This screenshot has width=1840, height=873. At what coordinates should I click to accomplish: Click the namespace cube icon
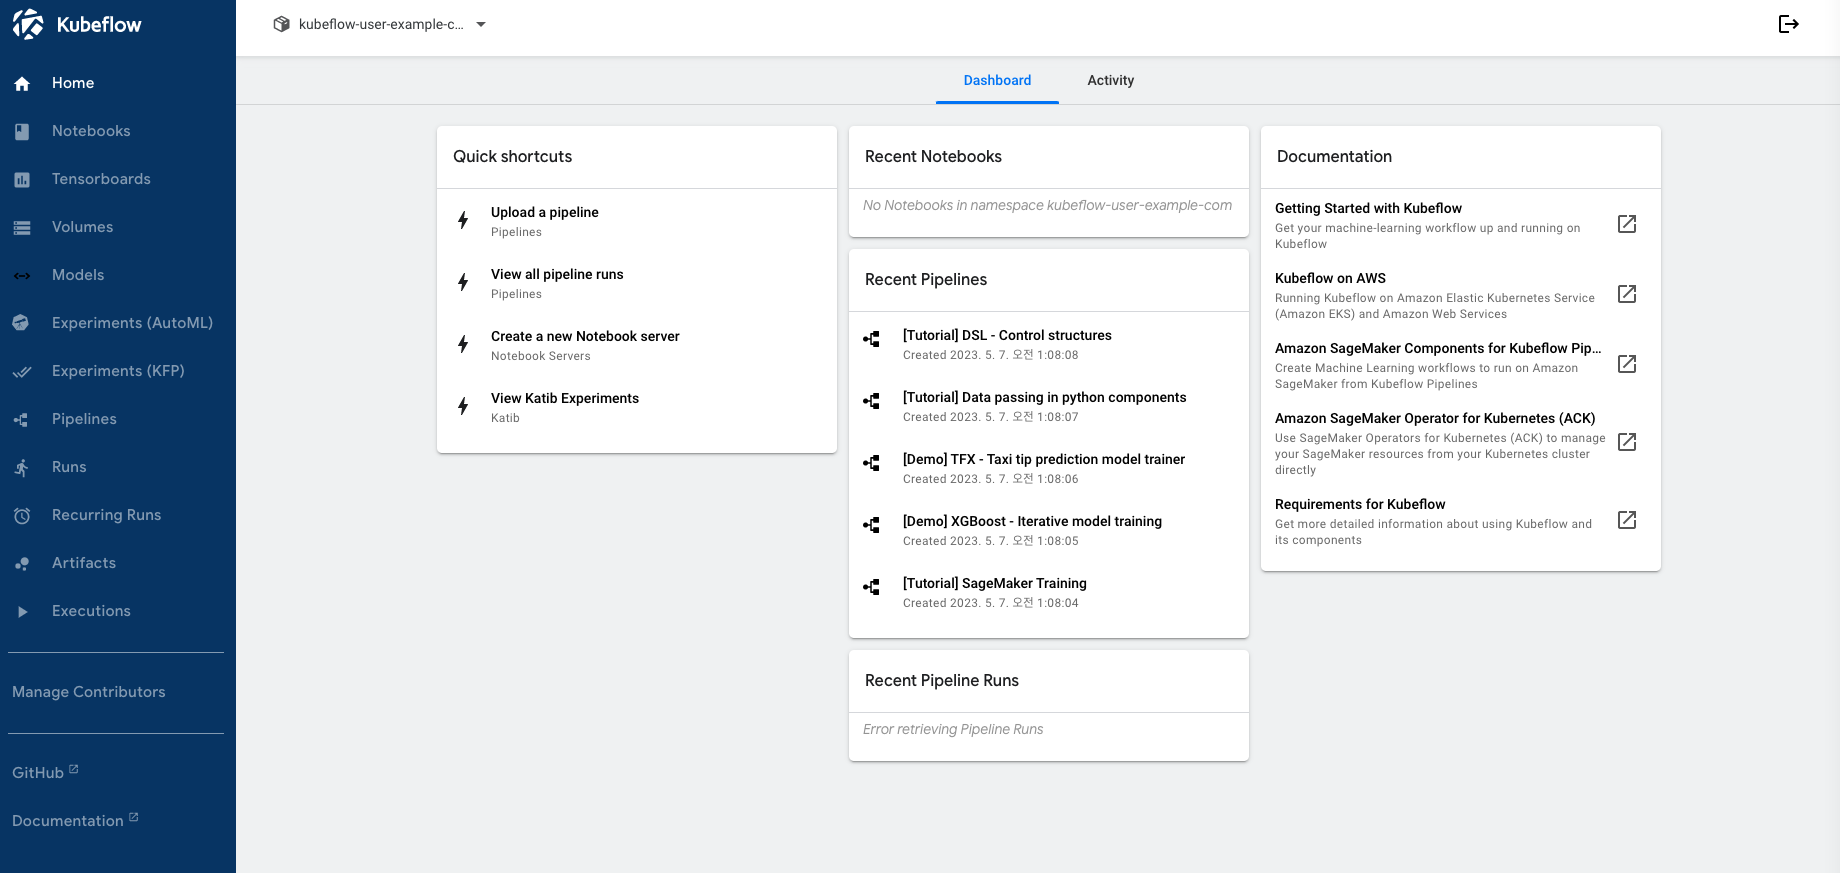(281, 24)
